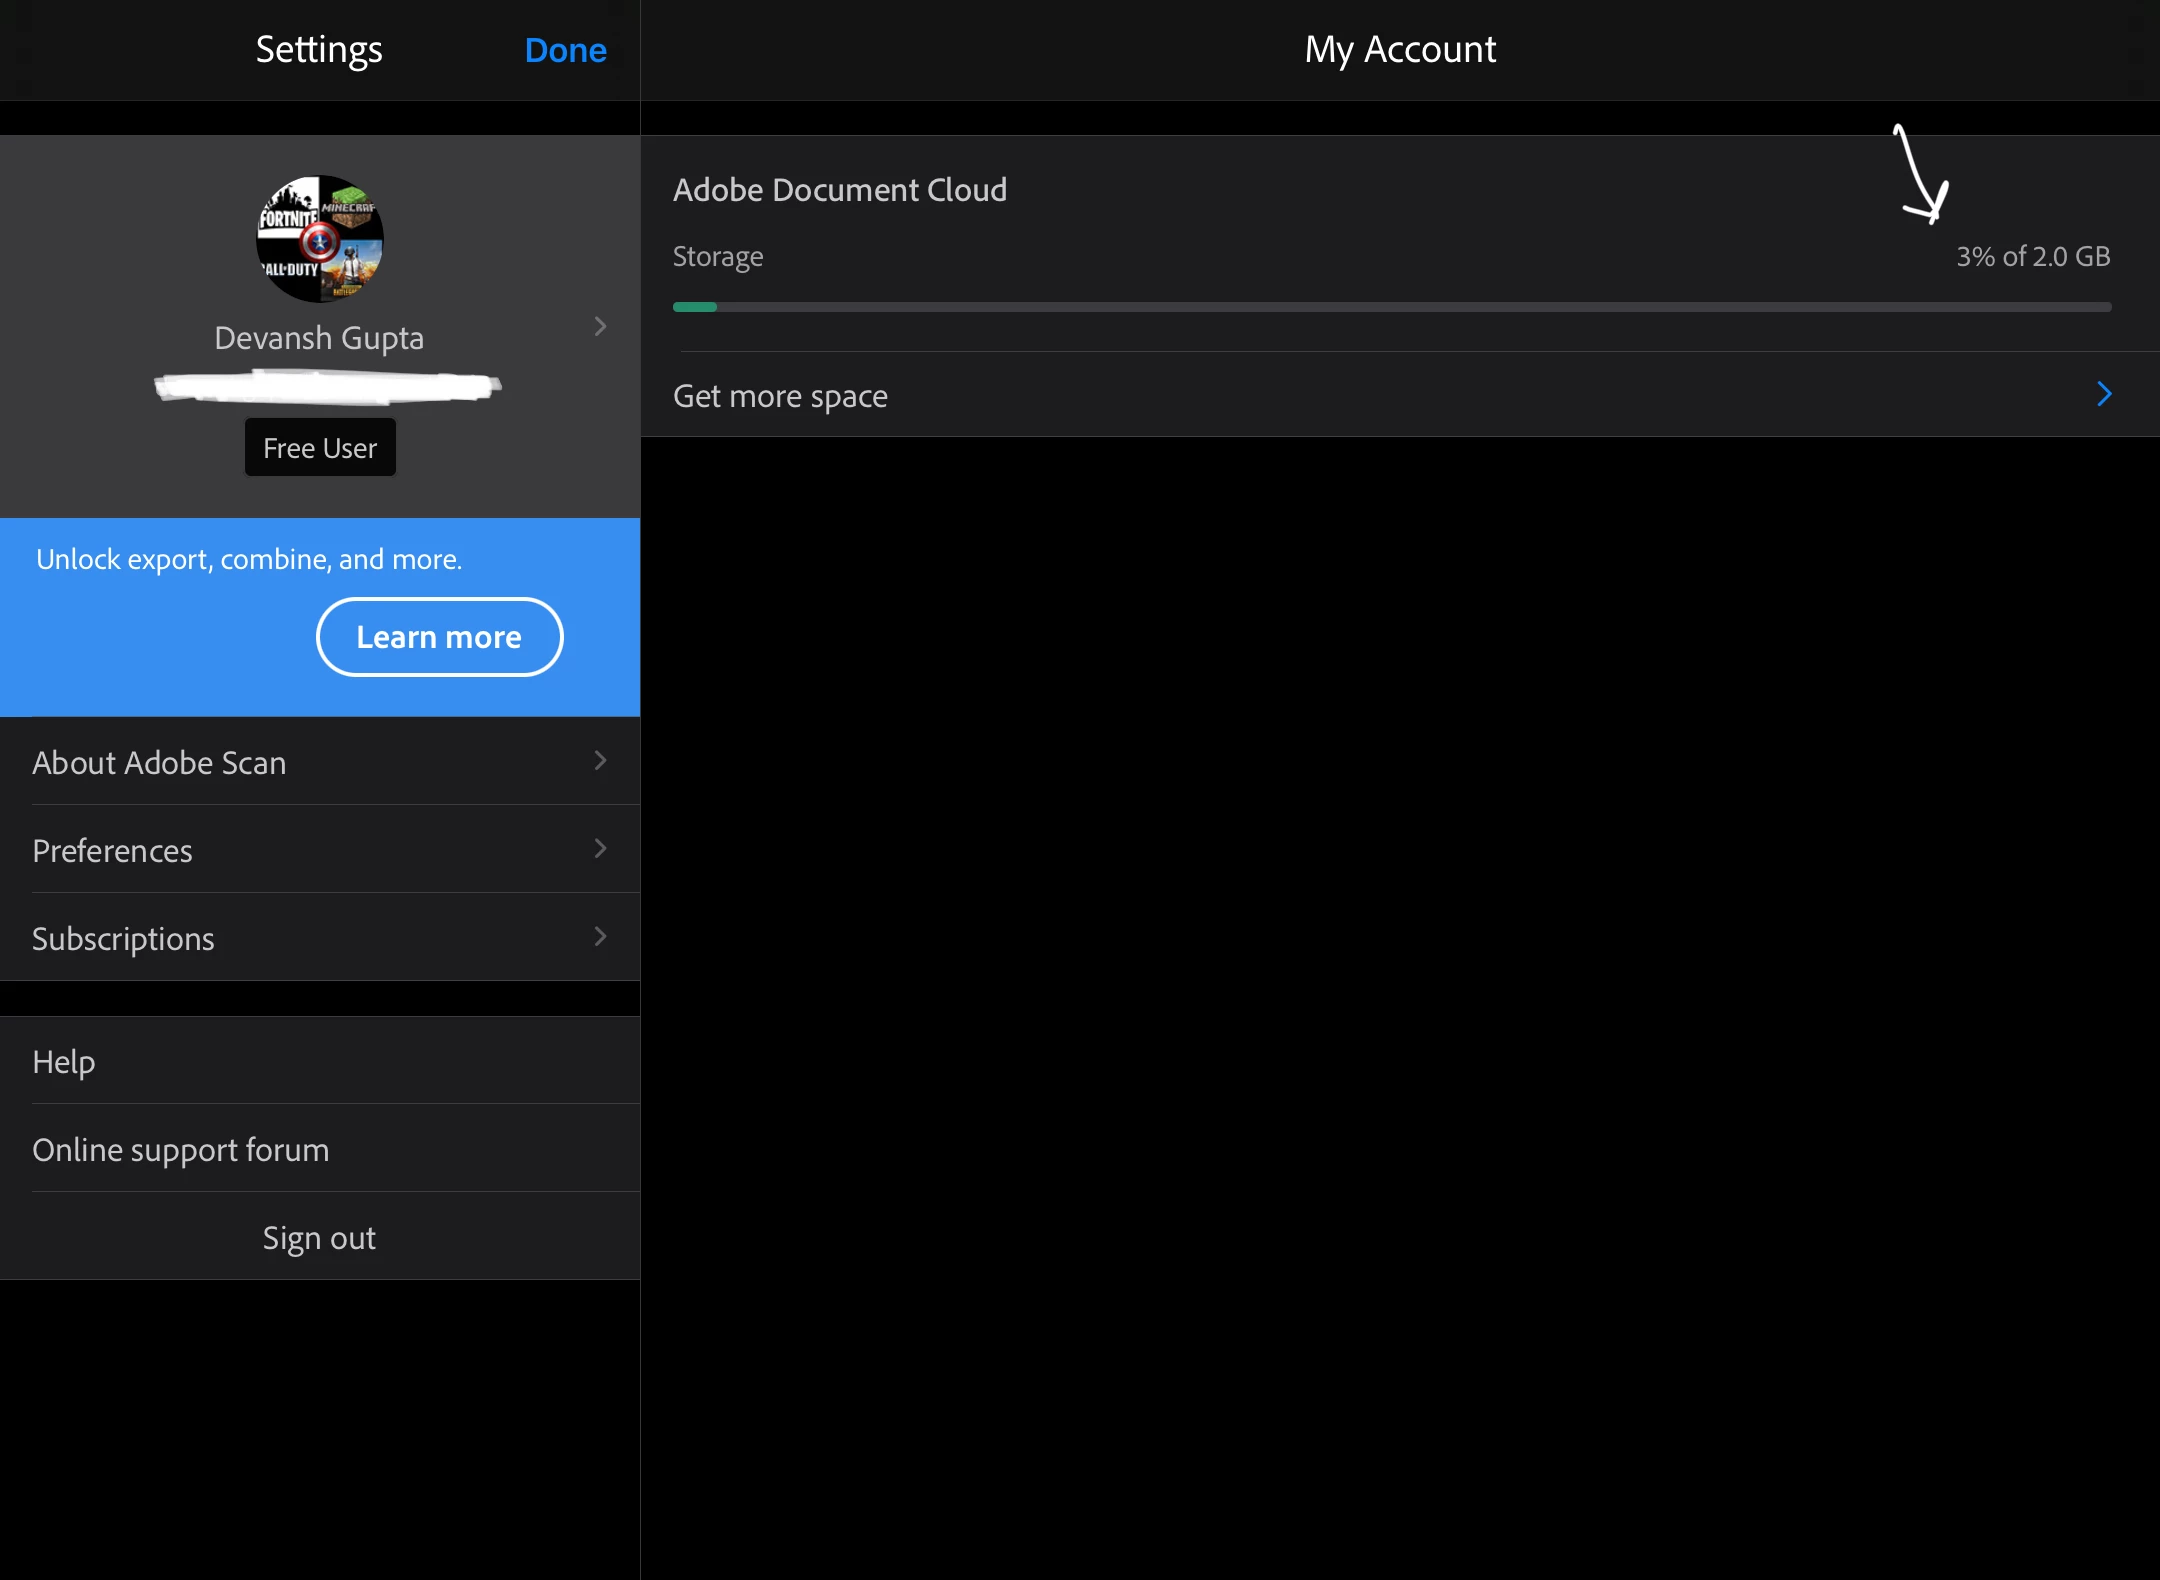Sign out of the account
Viewport: 2160px width, 1580px height.
coord(319,1237)
